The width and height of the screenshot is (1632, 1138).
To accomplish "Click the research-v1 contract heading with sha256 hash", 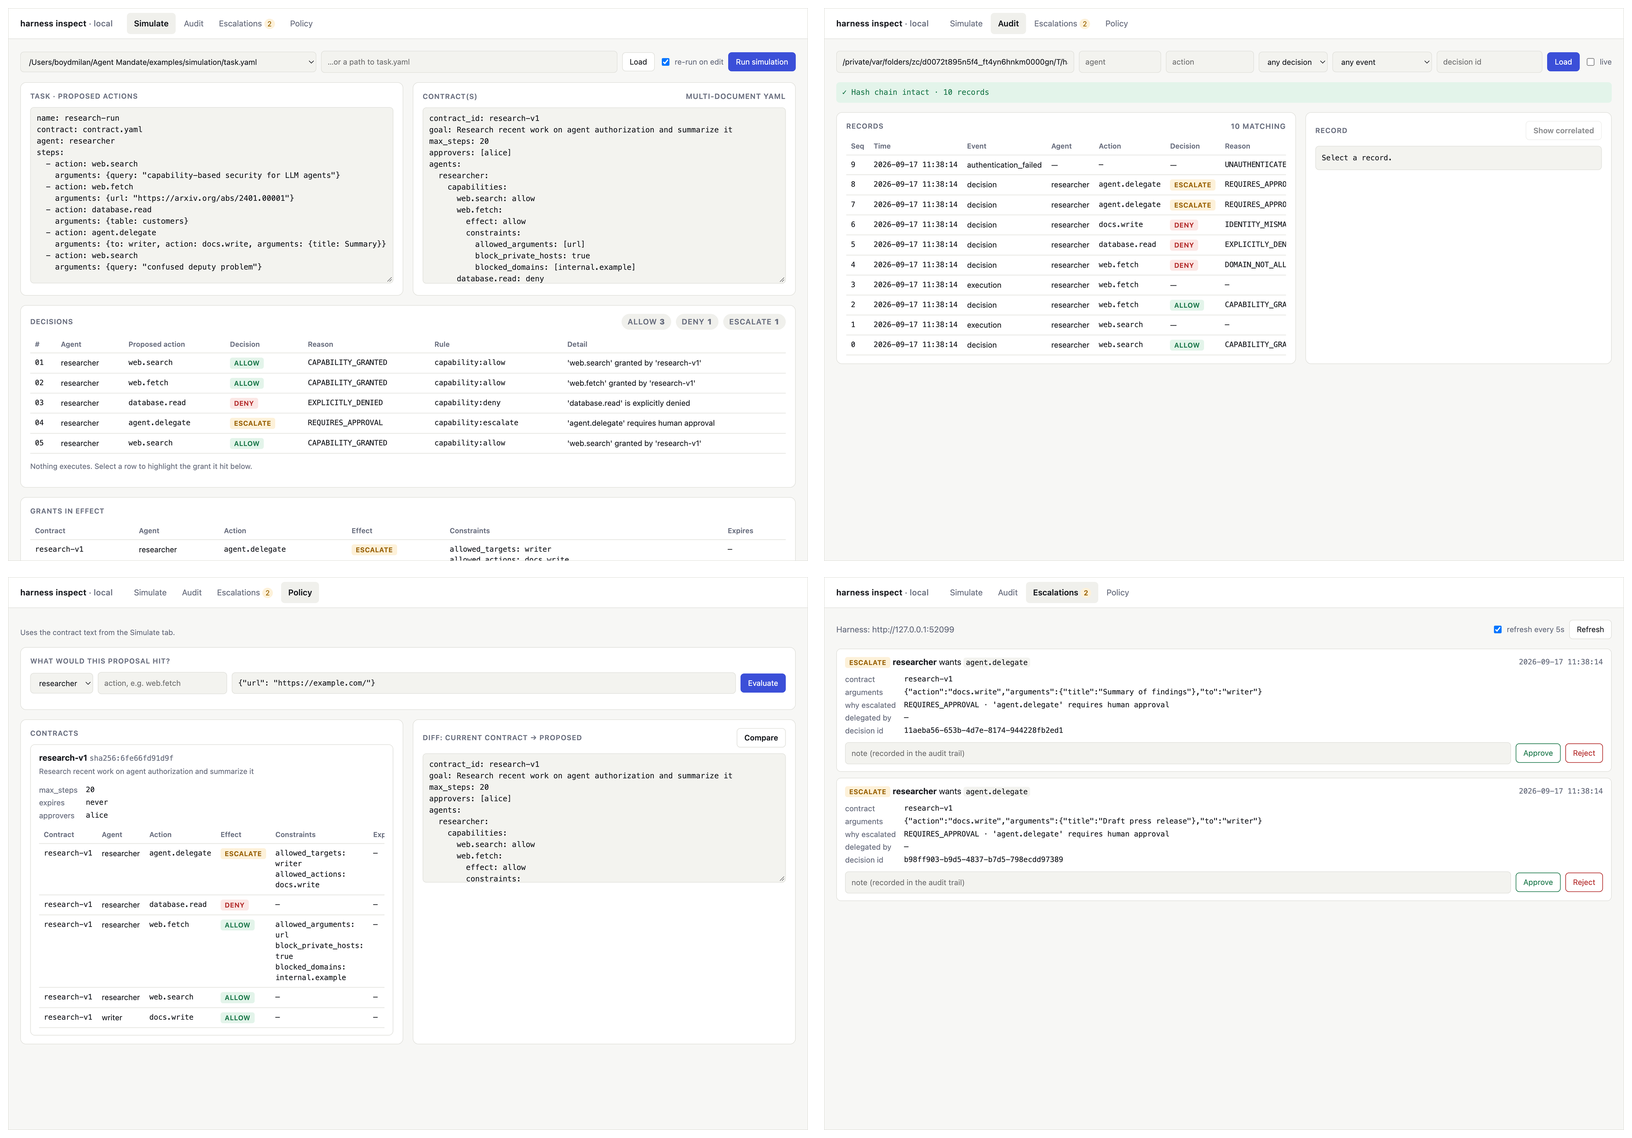I will point(106,758).
